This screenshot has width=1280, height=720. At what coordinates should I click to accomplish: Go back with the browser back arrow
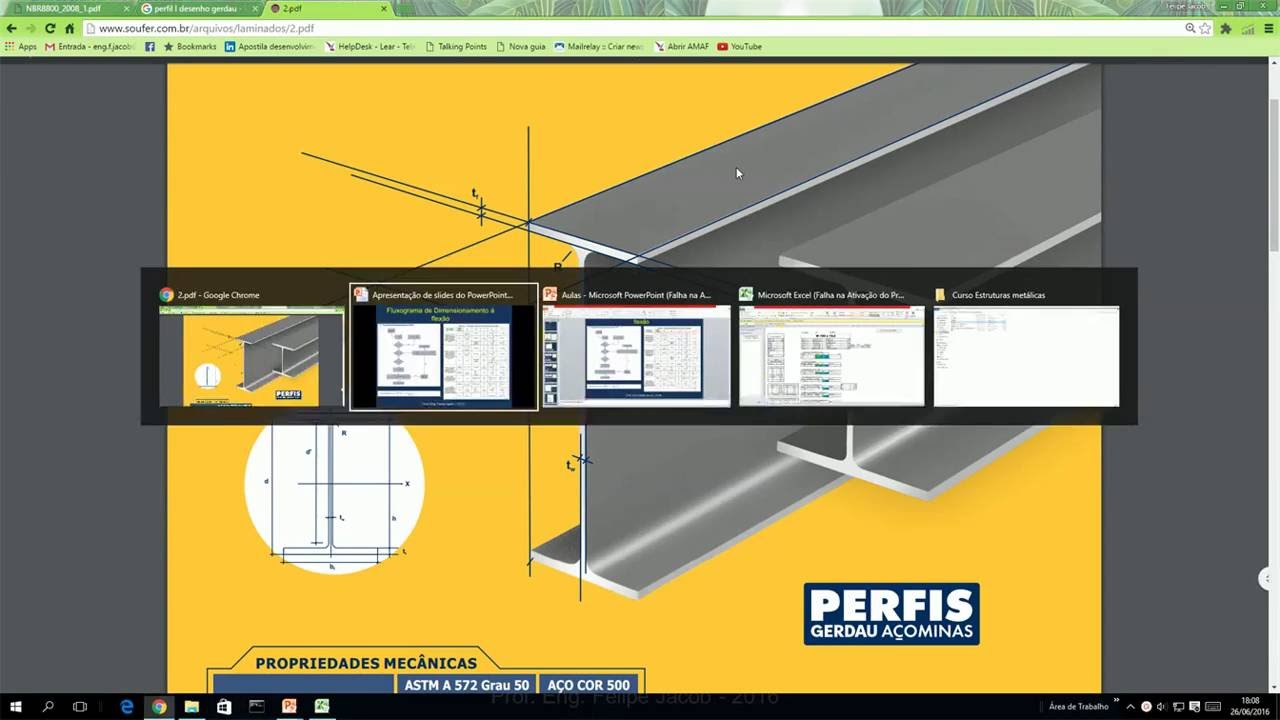pyautogui.click(x=12, y=28)
